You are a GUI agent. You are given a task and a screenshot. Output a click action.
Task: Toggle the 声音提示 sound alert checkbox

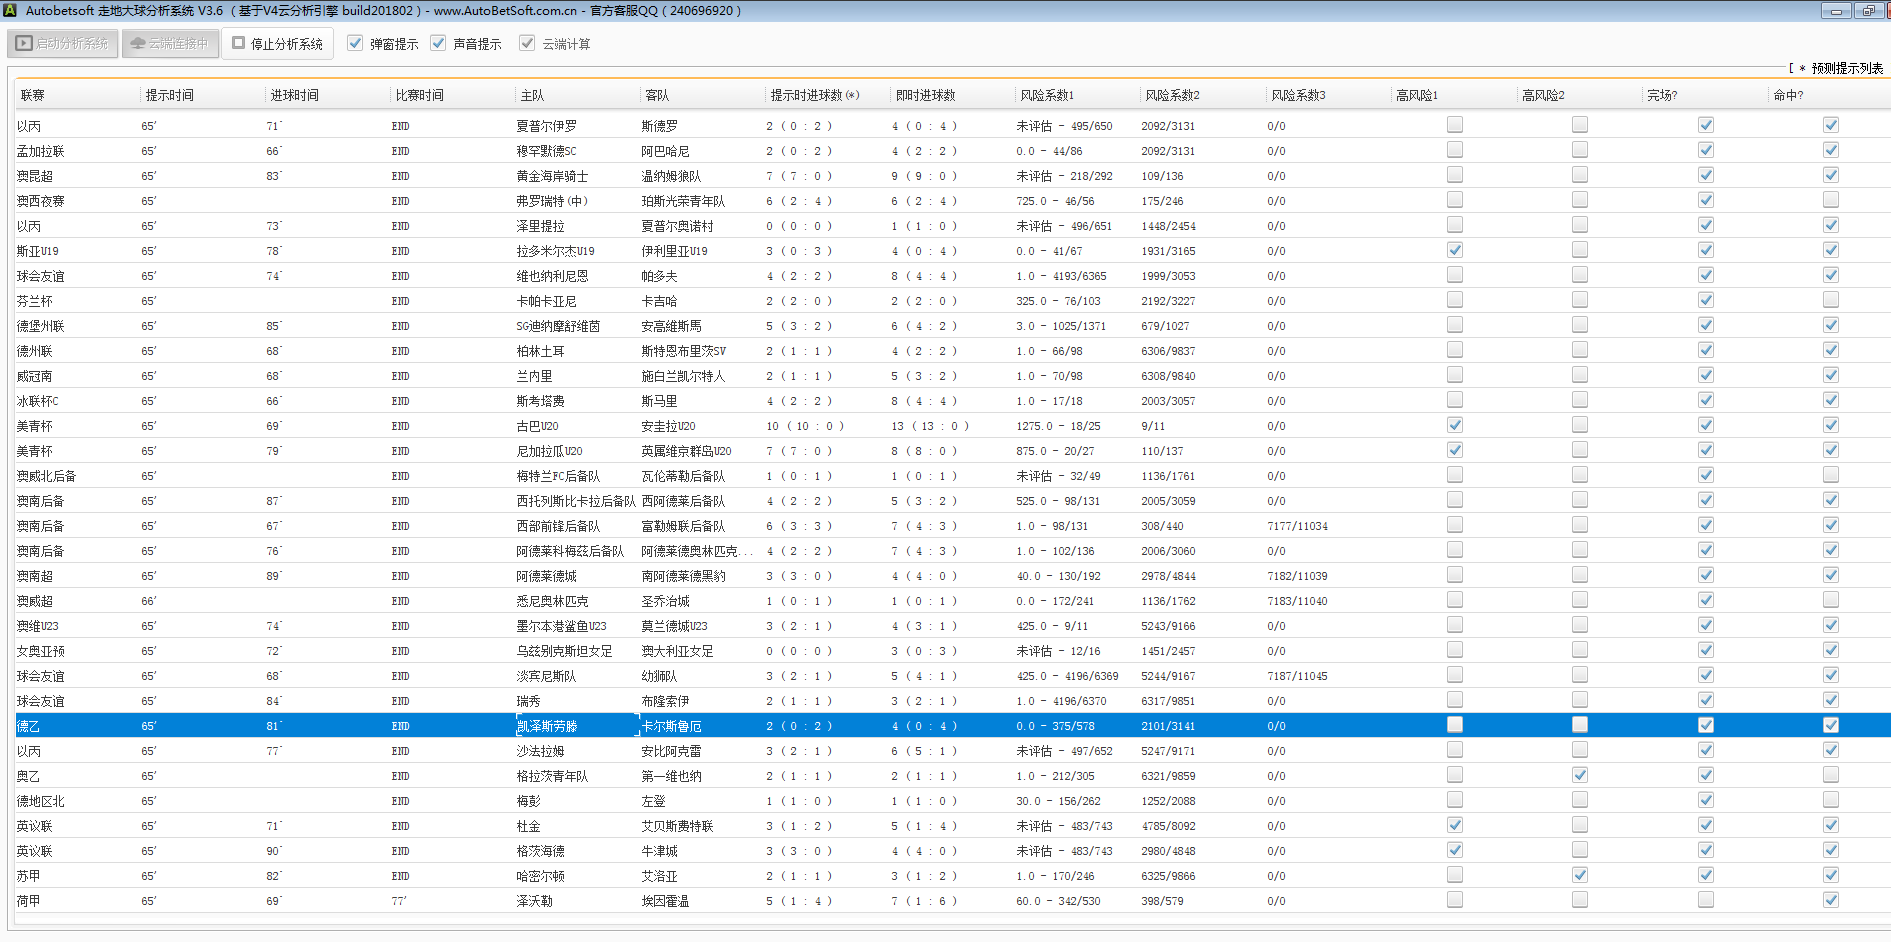pos(438,43)
